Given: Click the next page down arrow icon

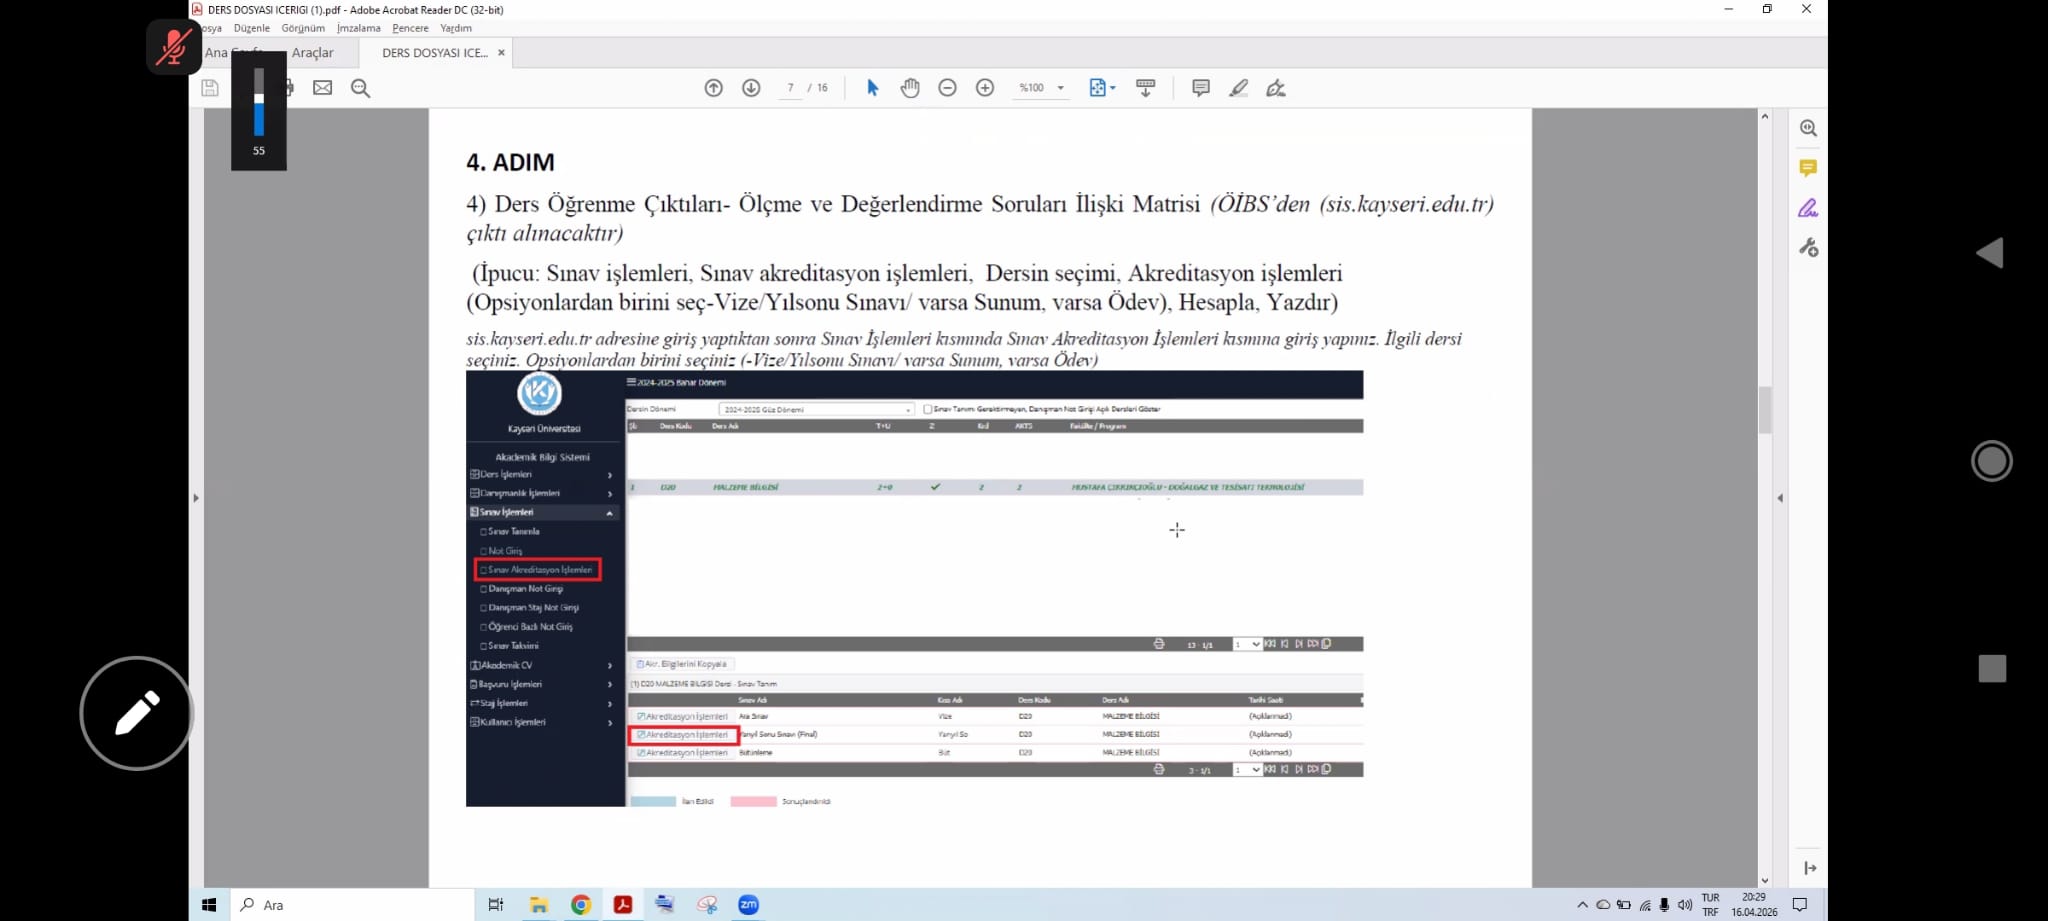Looking at the screenshot, I should click(x=751, y=88).
